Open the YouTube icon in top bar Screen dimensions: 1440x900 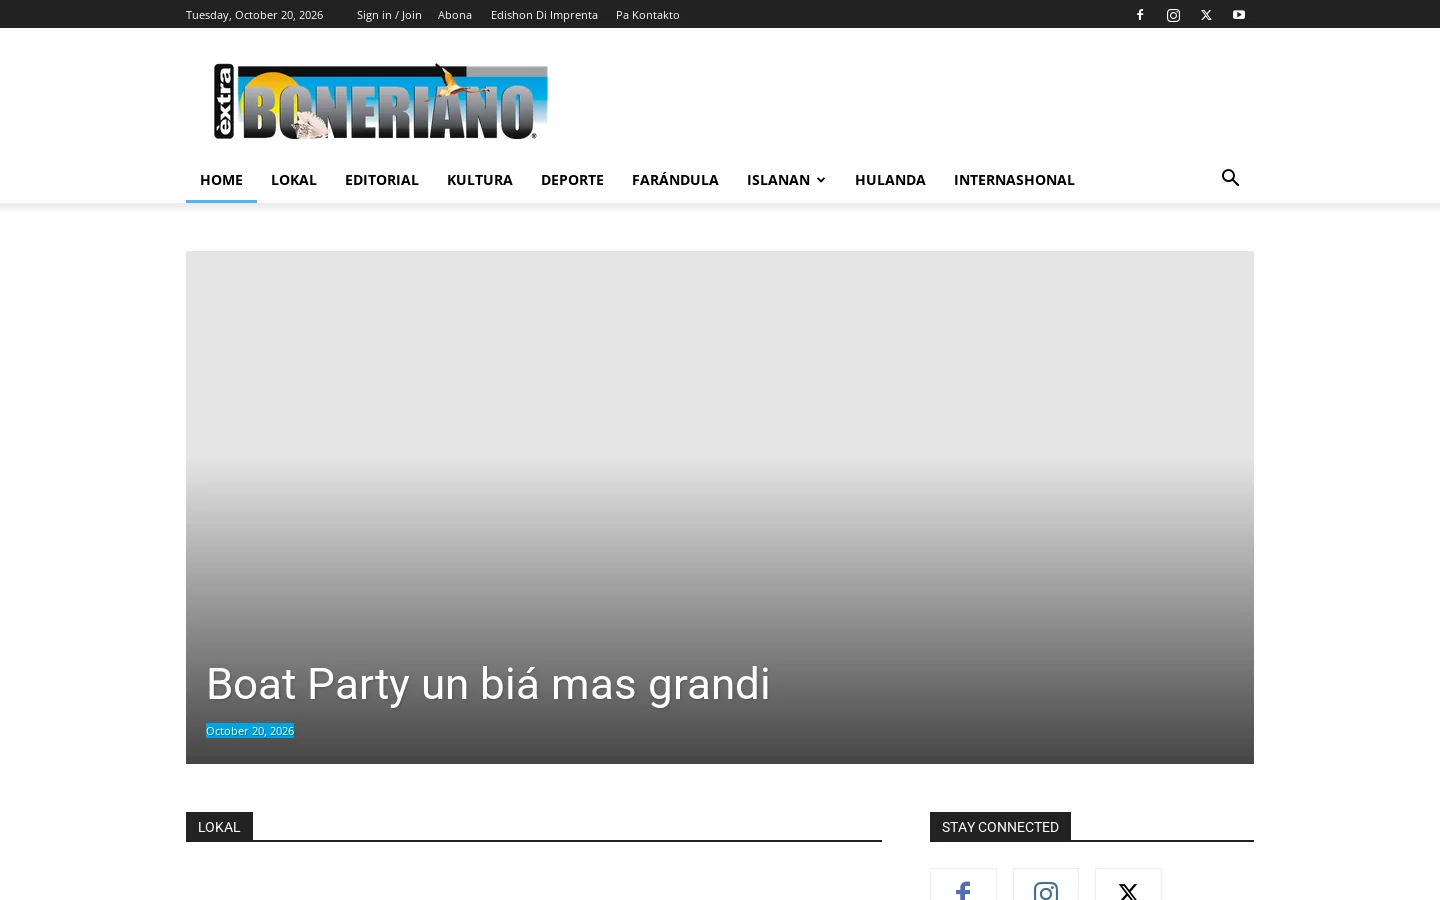pyautogui.click(x=1239, y=14)
